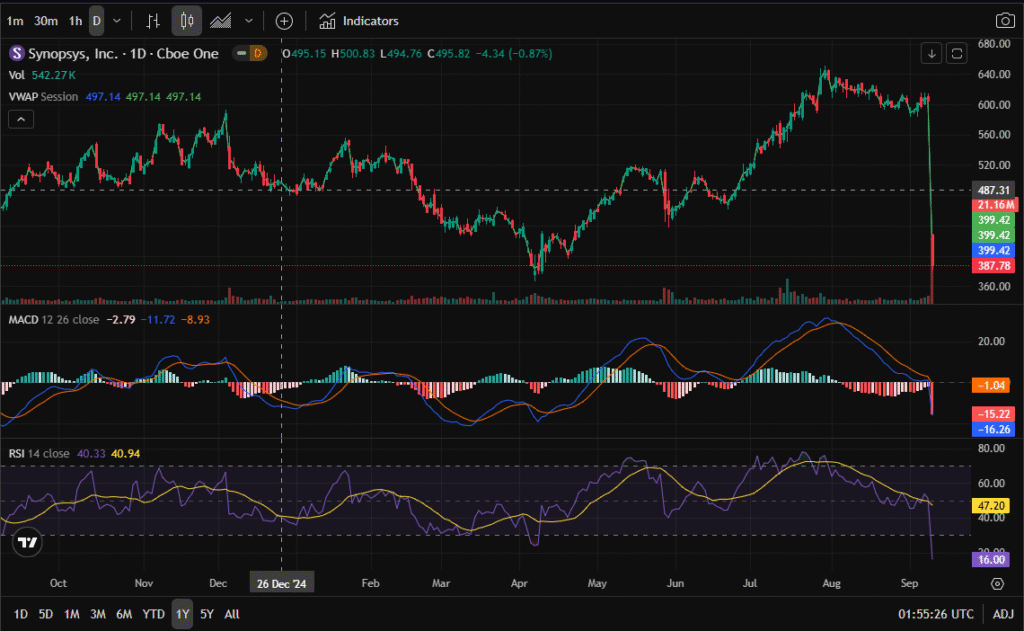Toggle the ADJ adjusted data option
The width and height of the screenshot is (1024, 631).
(1002, 613)
